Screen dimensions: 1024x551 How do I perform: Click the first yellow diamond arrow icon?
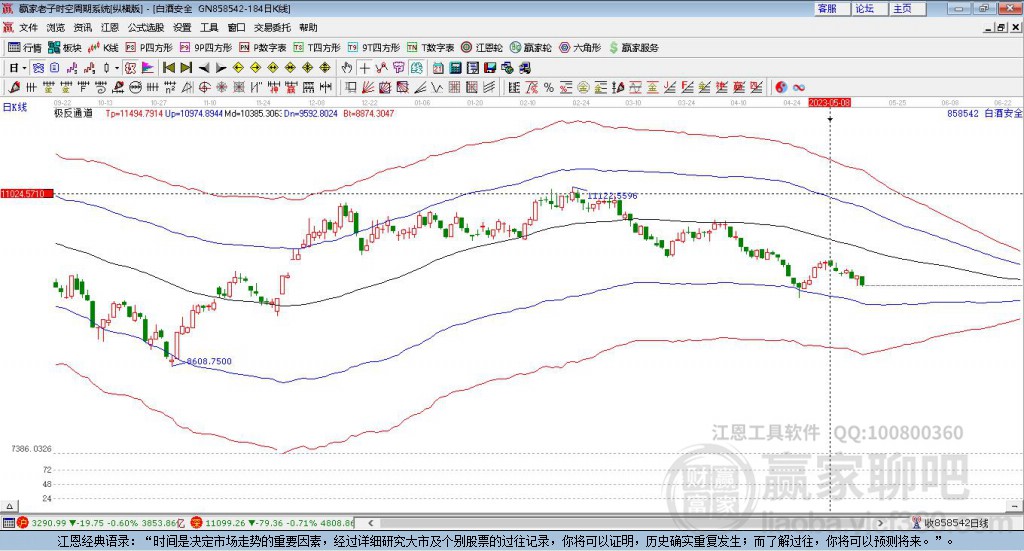click(x=238, y=68)
